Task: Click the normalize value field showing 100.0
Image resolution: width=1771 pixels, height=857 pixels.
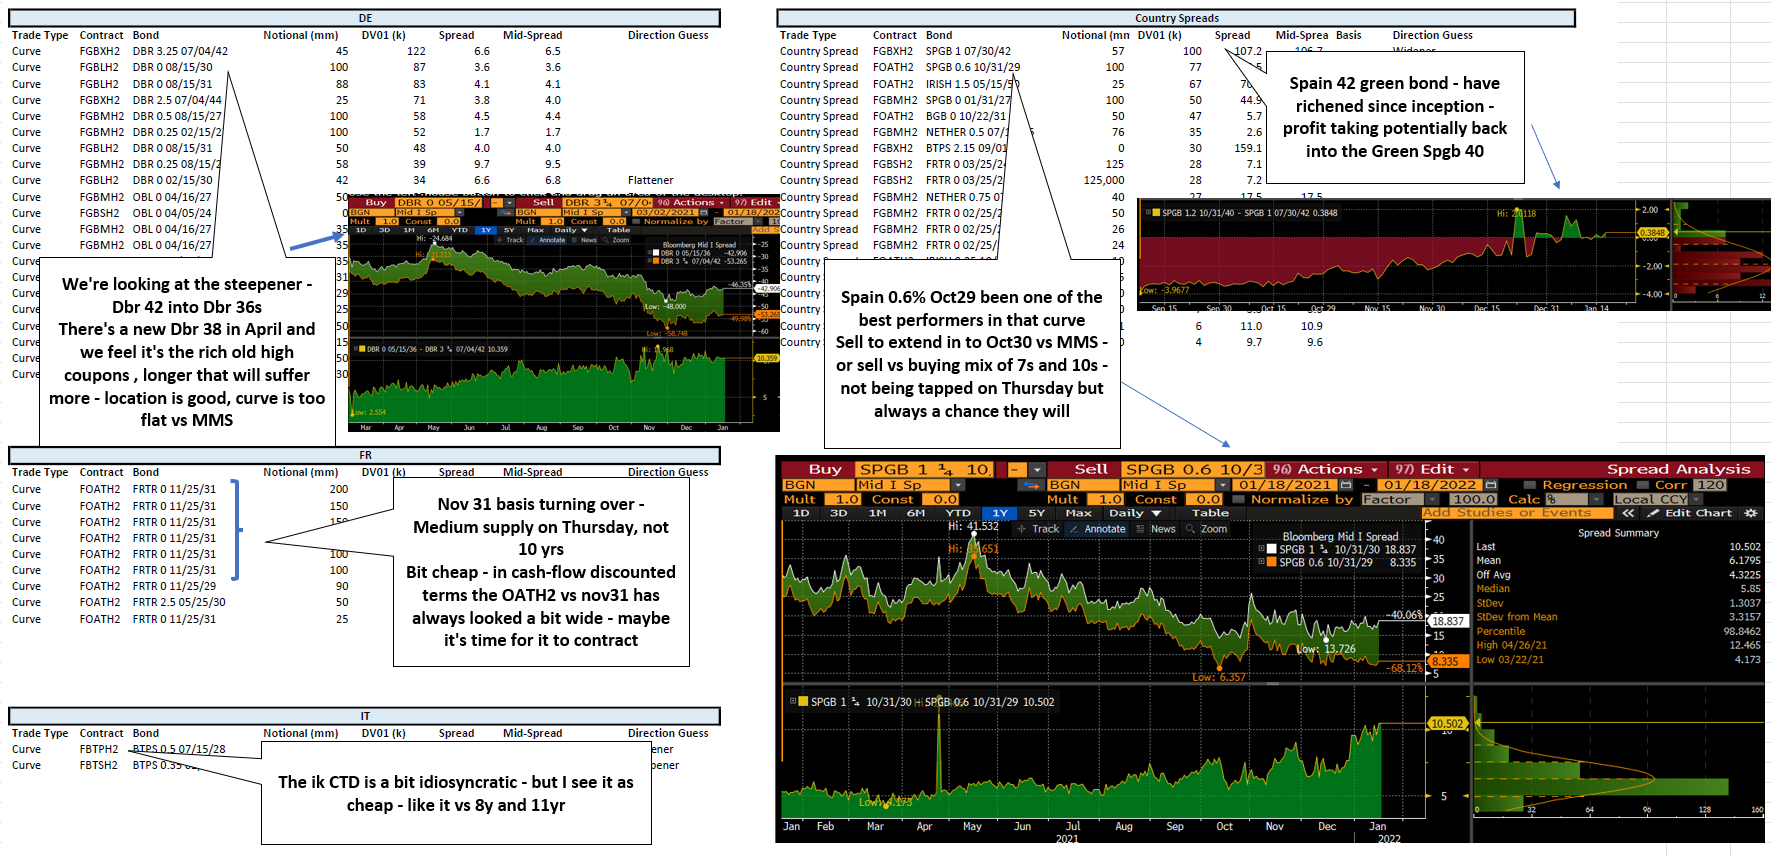Action: [x=1474, y=499]
